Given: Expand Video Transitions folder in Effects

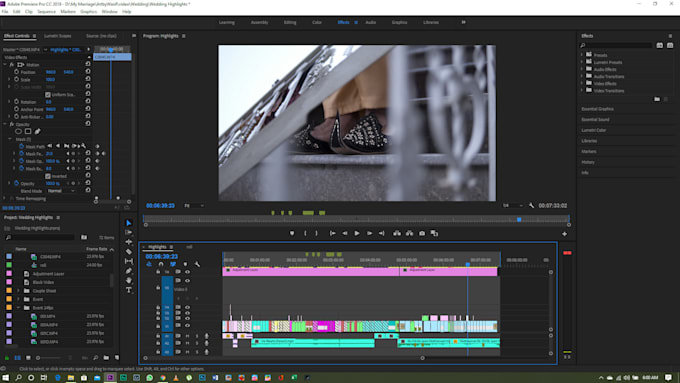Looking at the screenshot, I should pyautogui.click(x=582, y=91).
